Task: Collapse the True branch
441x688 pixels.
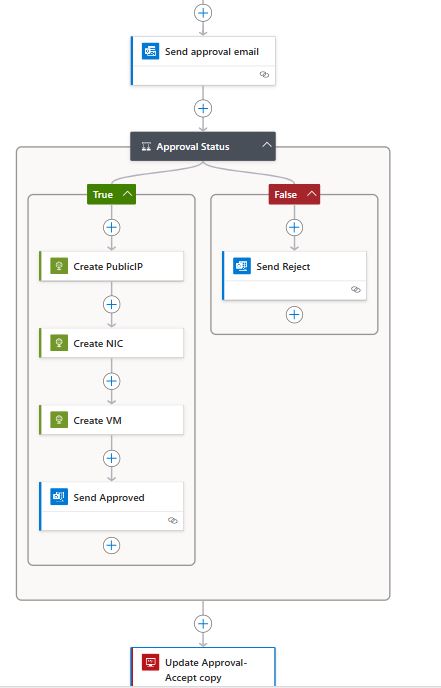Action: click(128, 194)
